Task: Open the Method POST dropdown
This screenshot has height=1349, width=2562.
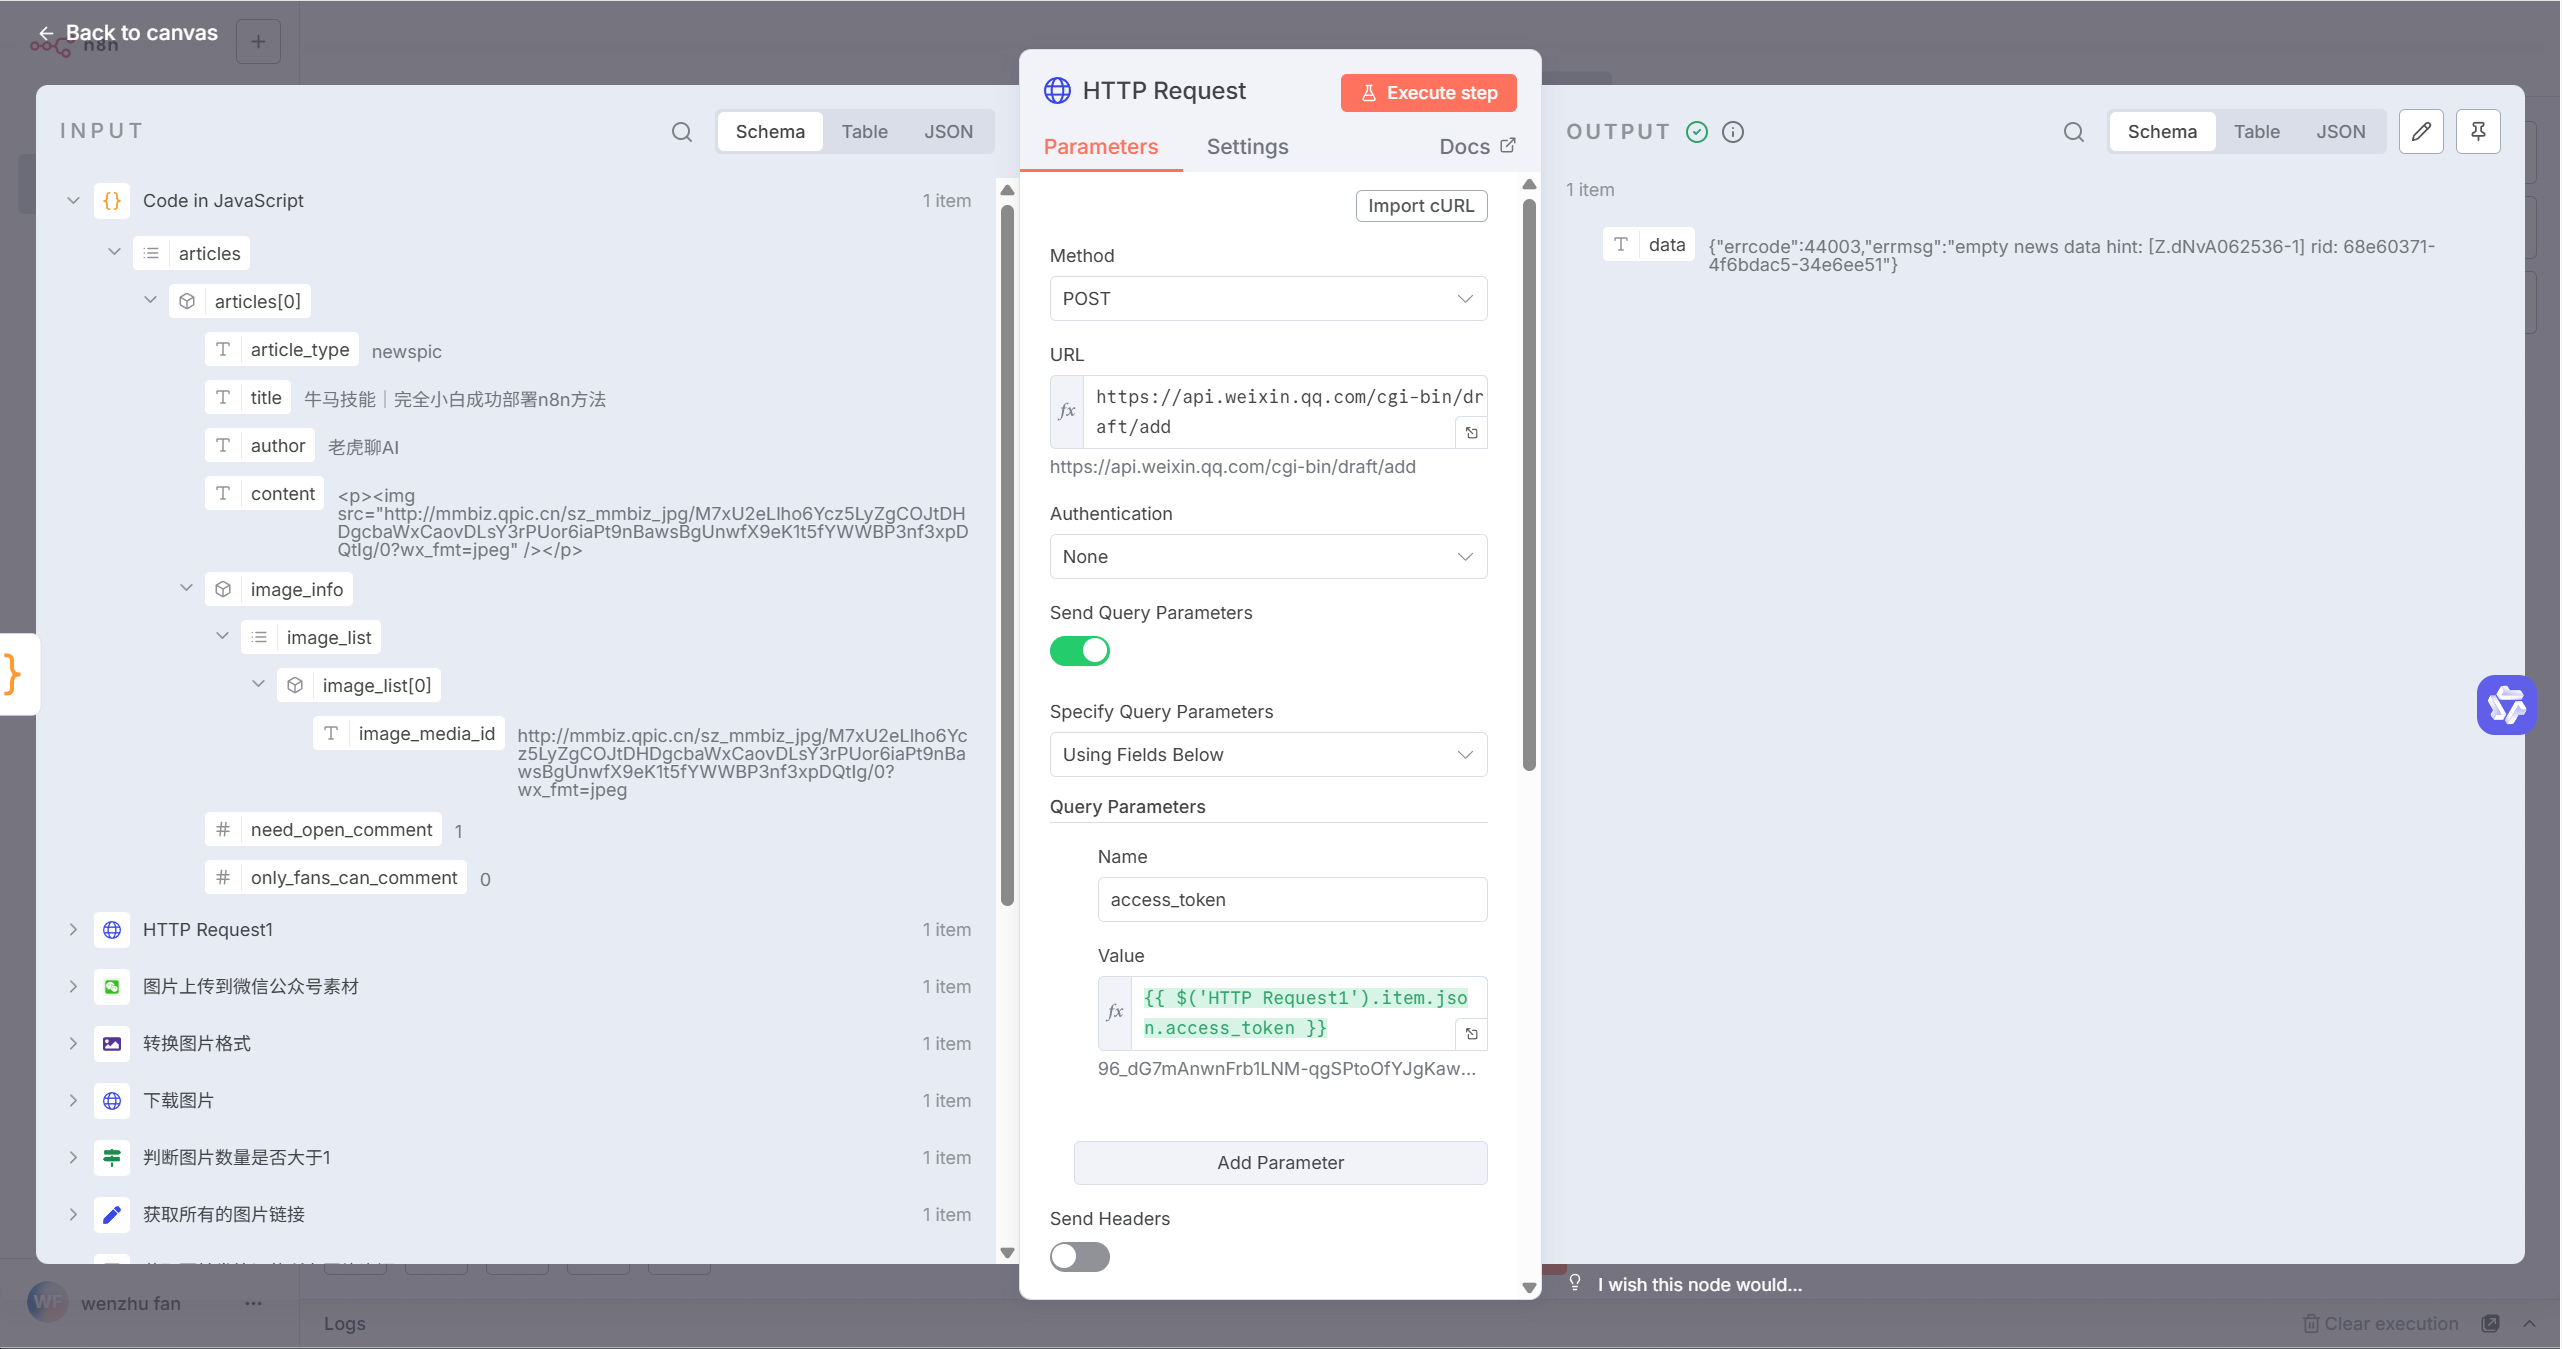Action: (1267, 299)
